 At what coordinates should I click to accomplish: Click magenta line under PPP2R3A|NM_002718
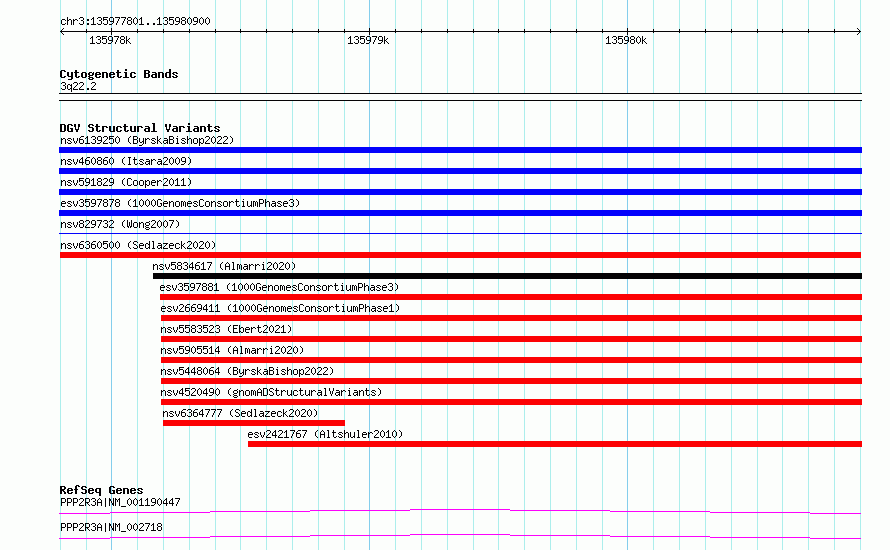460,536
